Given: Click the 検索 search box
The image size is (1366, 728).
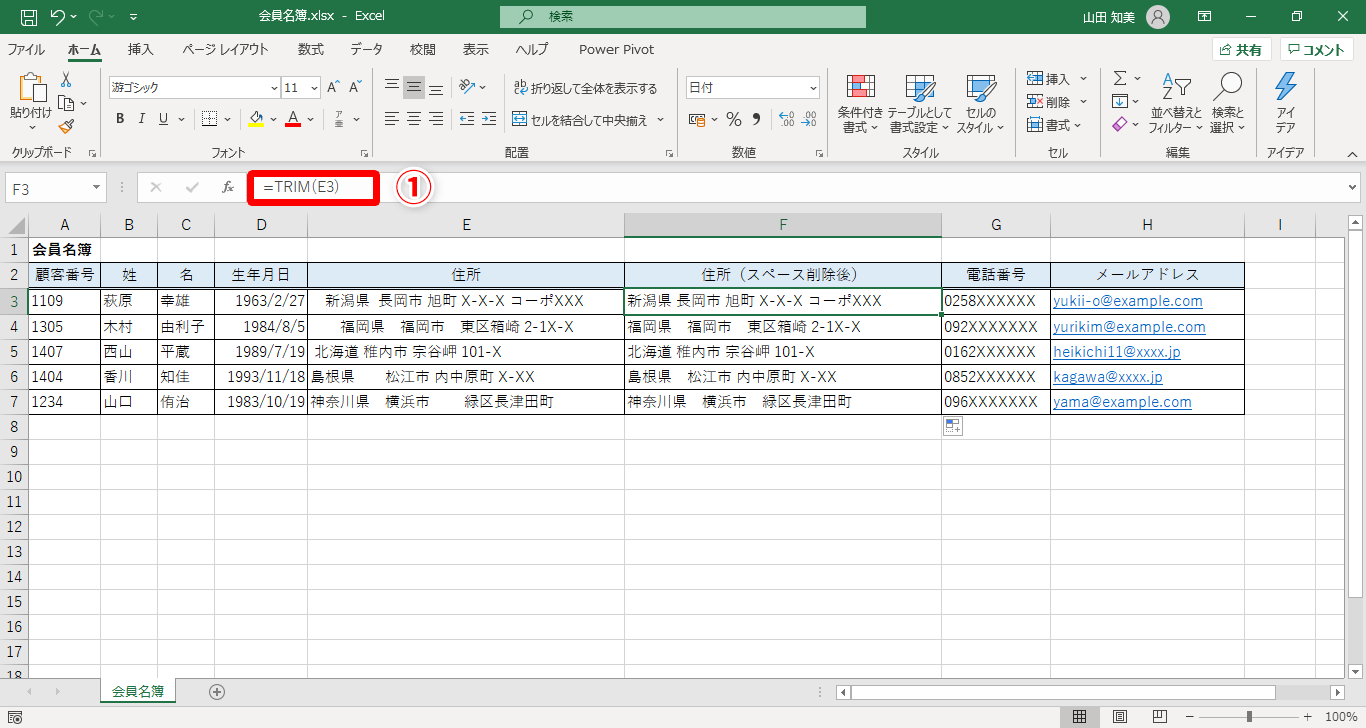Looking at the screenshot, I should 683,17.
